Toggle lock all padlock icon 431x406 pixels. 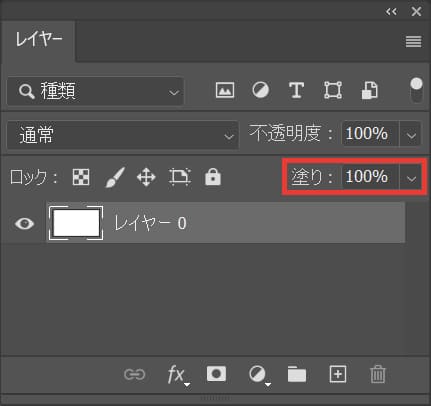[x=213, y=176]
